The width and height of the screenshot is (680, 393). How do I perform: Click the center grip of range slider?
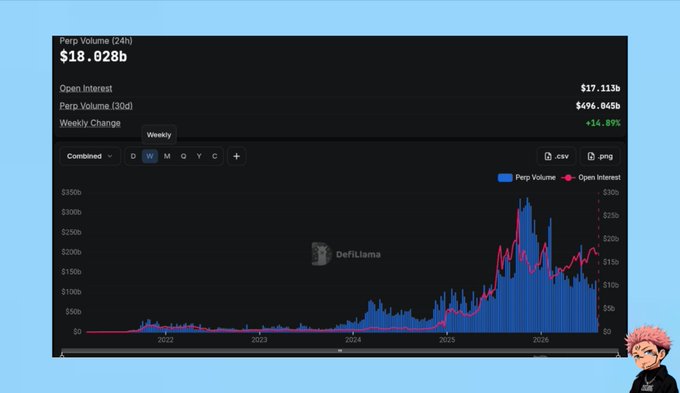340,350
